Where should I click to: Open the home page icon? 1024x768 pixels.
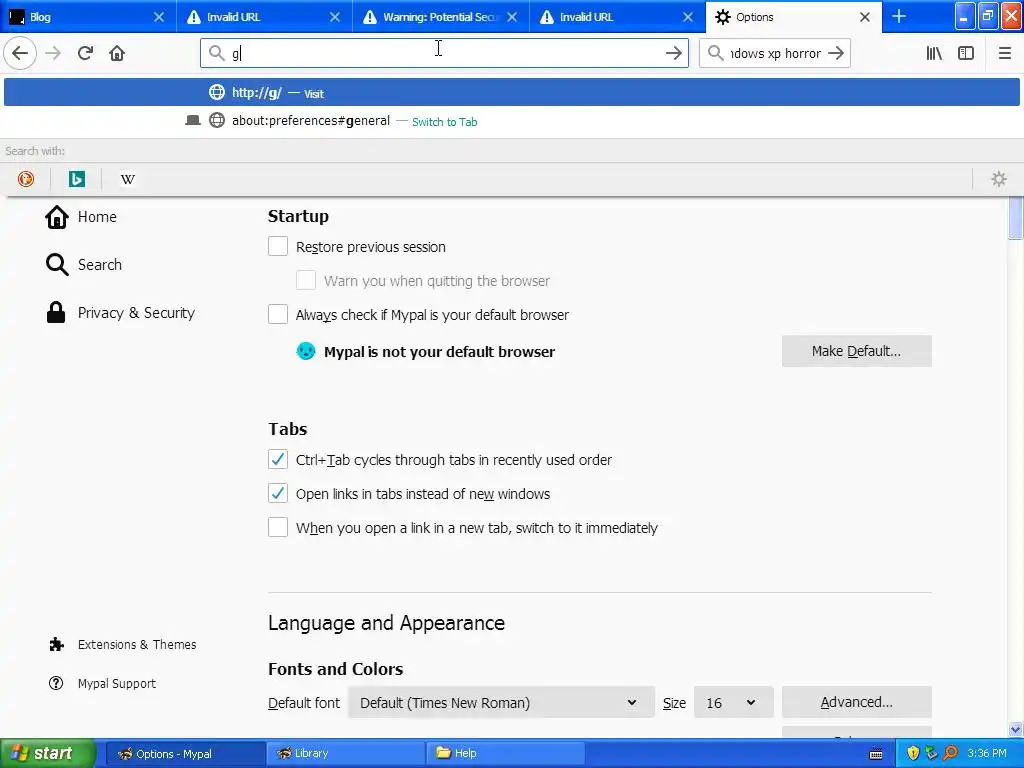click(117, 53)
